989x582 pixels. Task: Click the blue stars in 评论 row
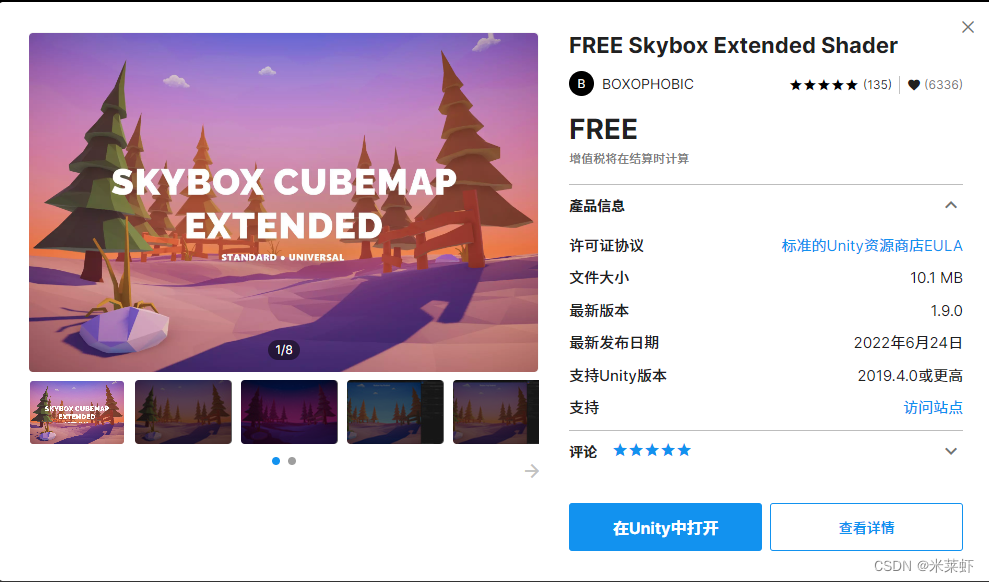coord(652,450)
